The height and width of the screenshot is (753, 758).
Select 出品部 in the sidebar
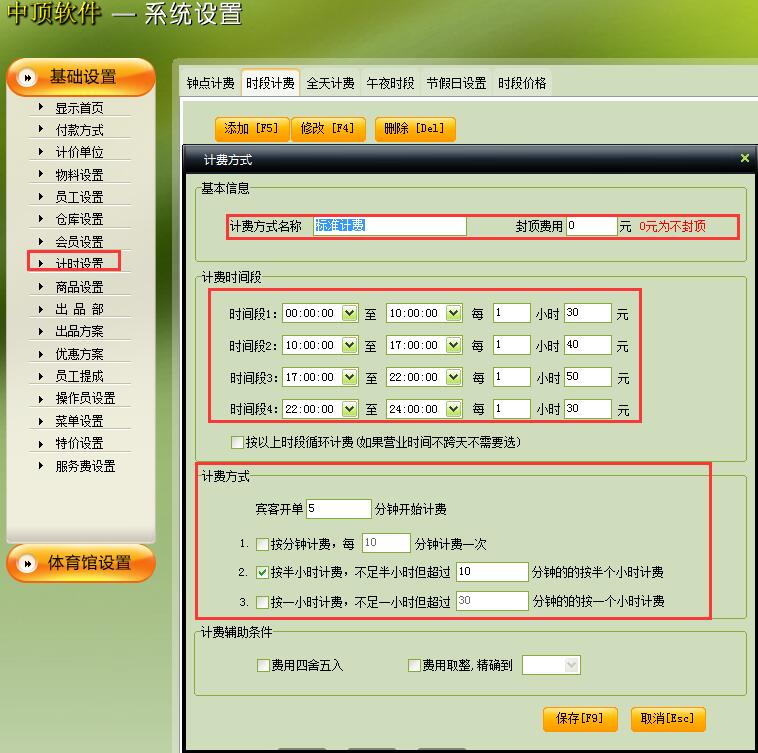[79, 309]
